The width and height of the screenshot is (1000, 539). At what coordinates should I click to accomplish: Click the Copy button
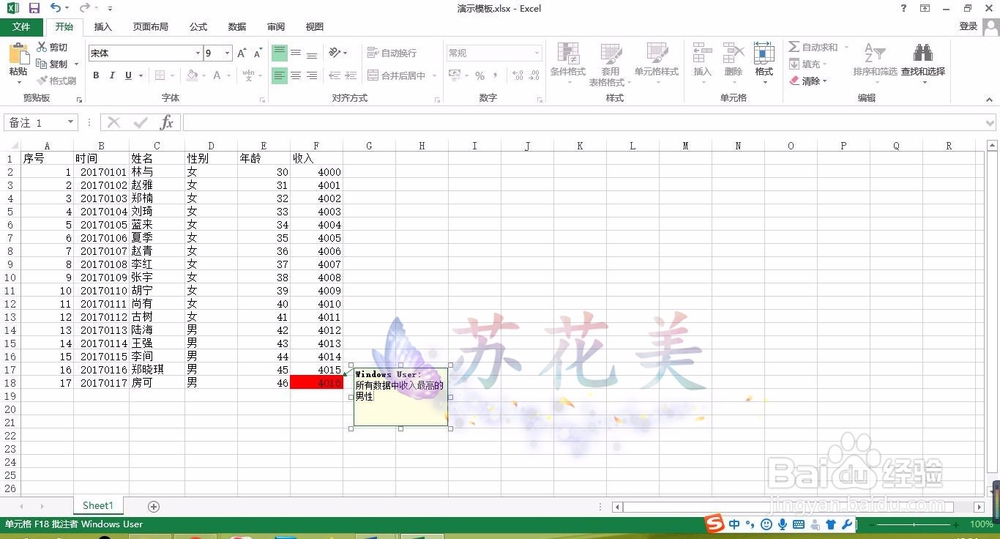[x=51, y=64]
